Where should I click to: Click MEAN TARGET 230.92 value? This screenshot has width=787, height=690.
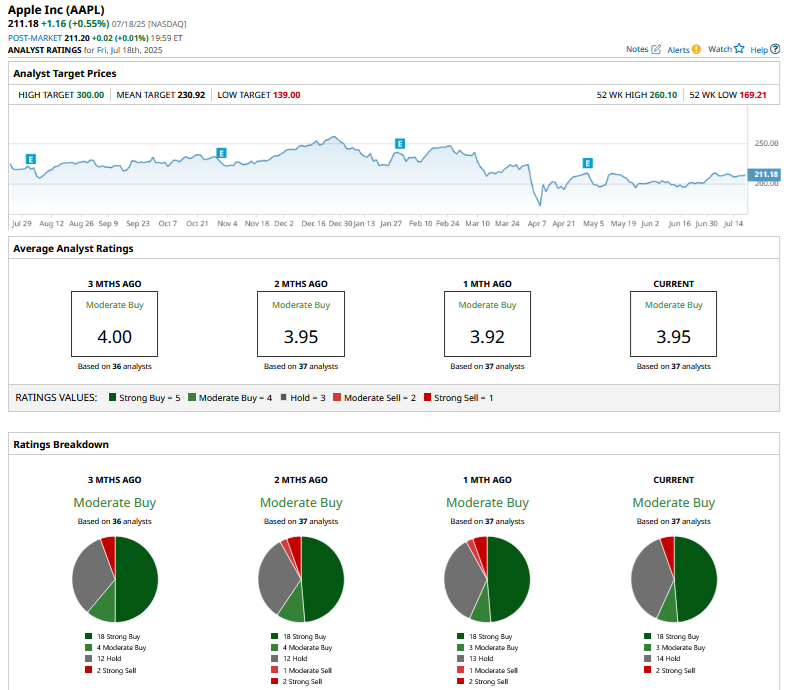pyautogui.click(x=191, y=95)
